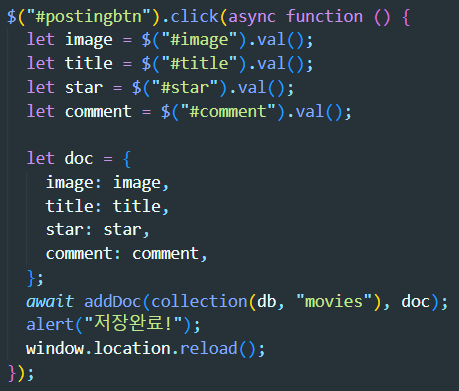
Task: Click the 'title: title,' property line
Action: click(107, 206)
